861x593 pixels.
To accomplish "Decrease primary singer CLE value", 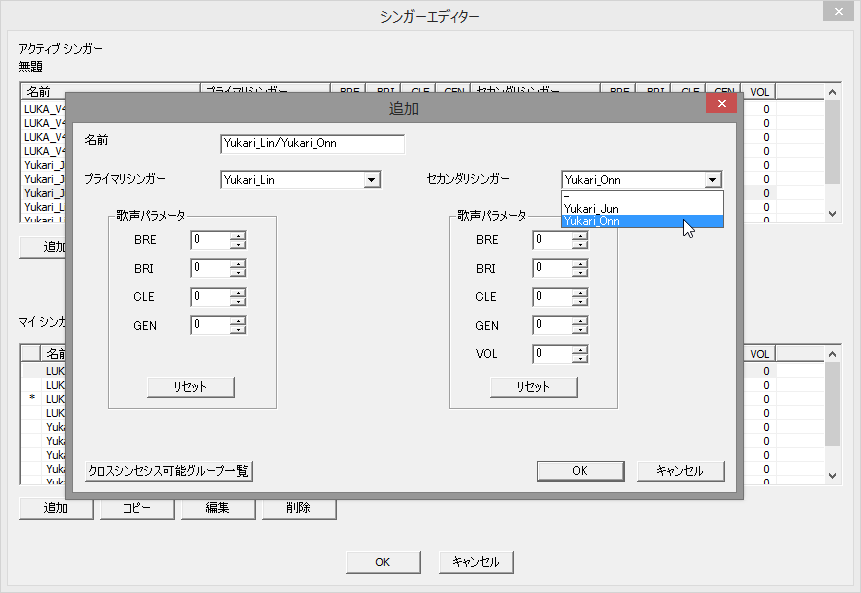I will tap(238, 301).
